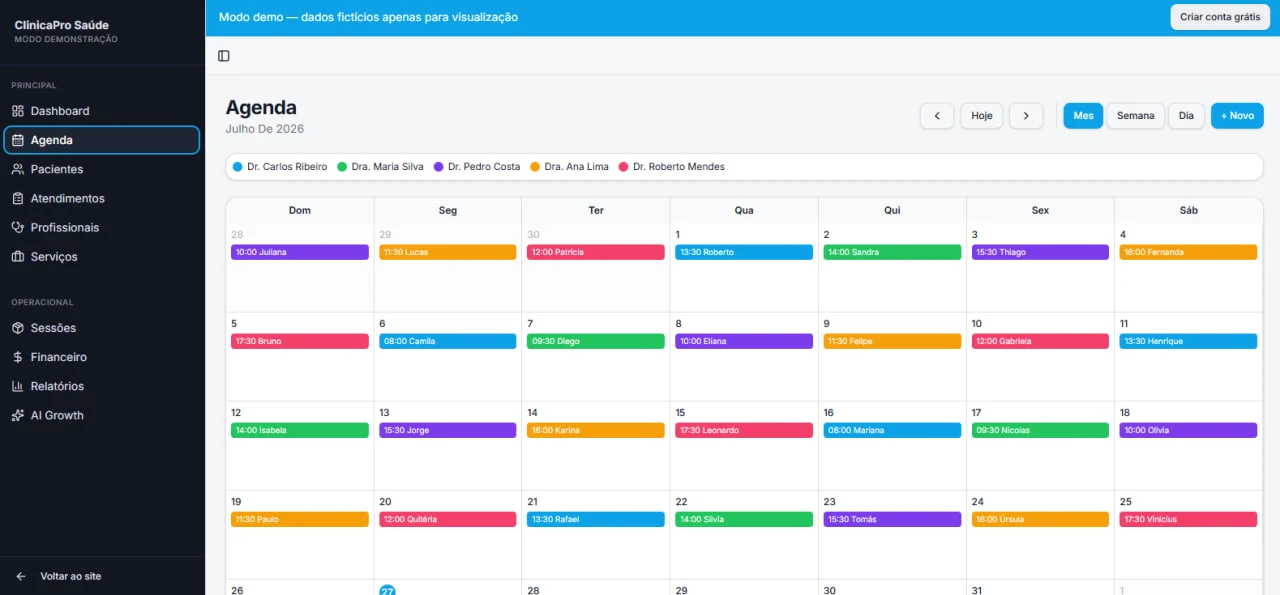Image resolution: width=1280 pixels, height=595 pixels.
Task: Open the 12:00 Quitéria appointment
Action: click(448, 519)
